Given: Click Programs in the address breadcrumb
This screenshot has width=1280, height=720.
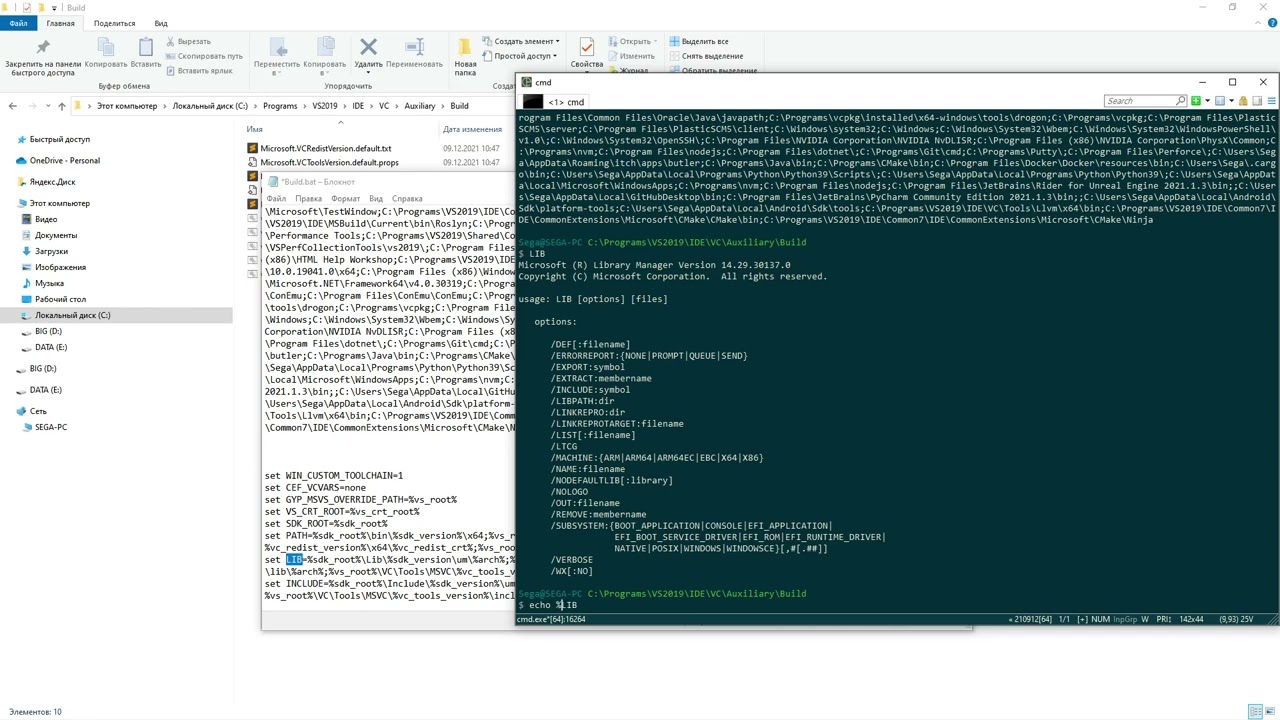Looking at the screenshot, I should point(281,106).
